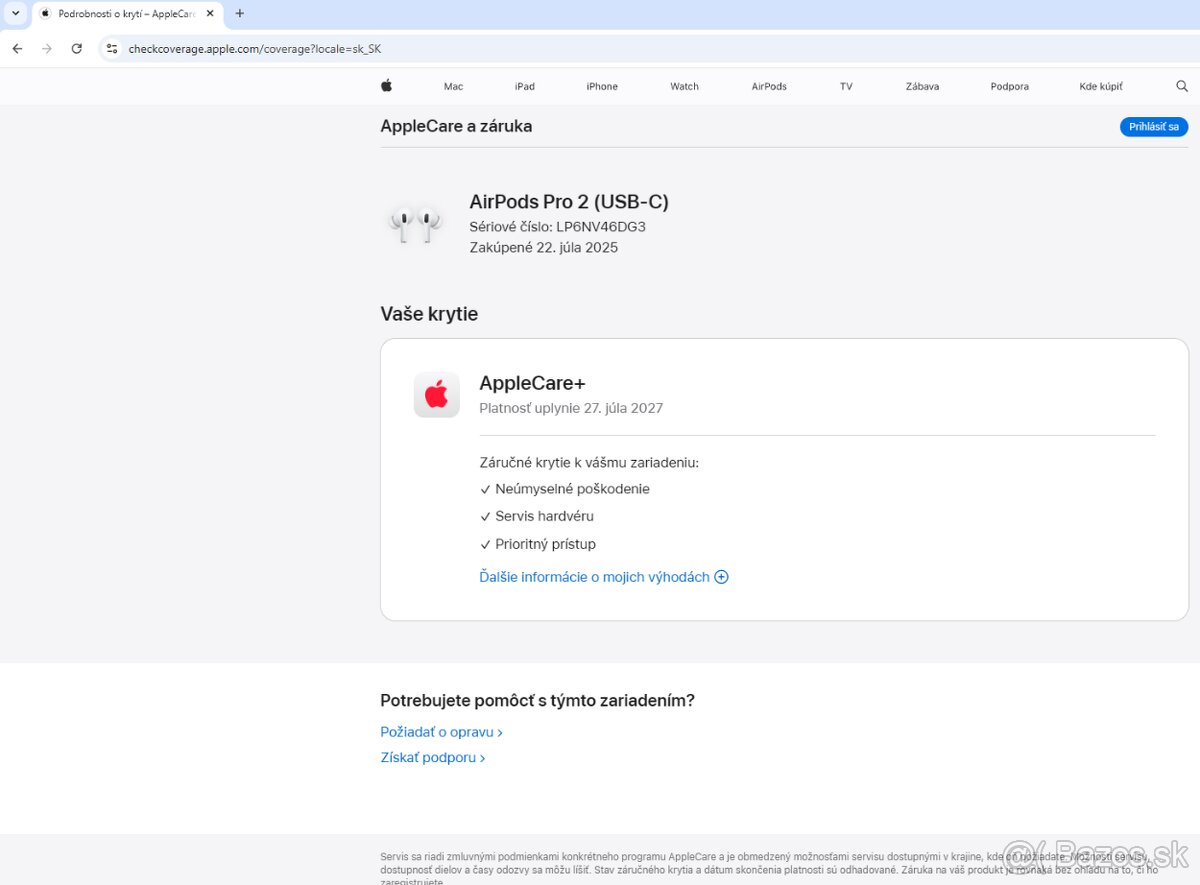Image resolution: width=1200 pixels, height=885 pixels.
Task: Go to the AirPods navigation item
Action: coord(769,87)
